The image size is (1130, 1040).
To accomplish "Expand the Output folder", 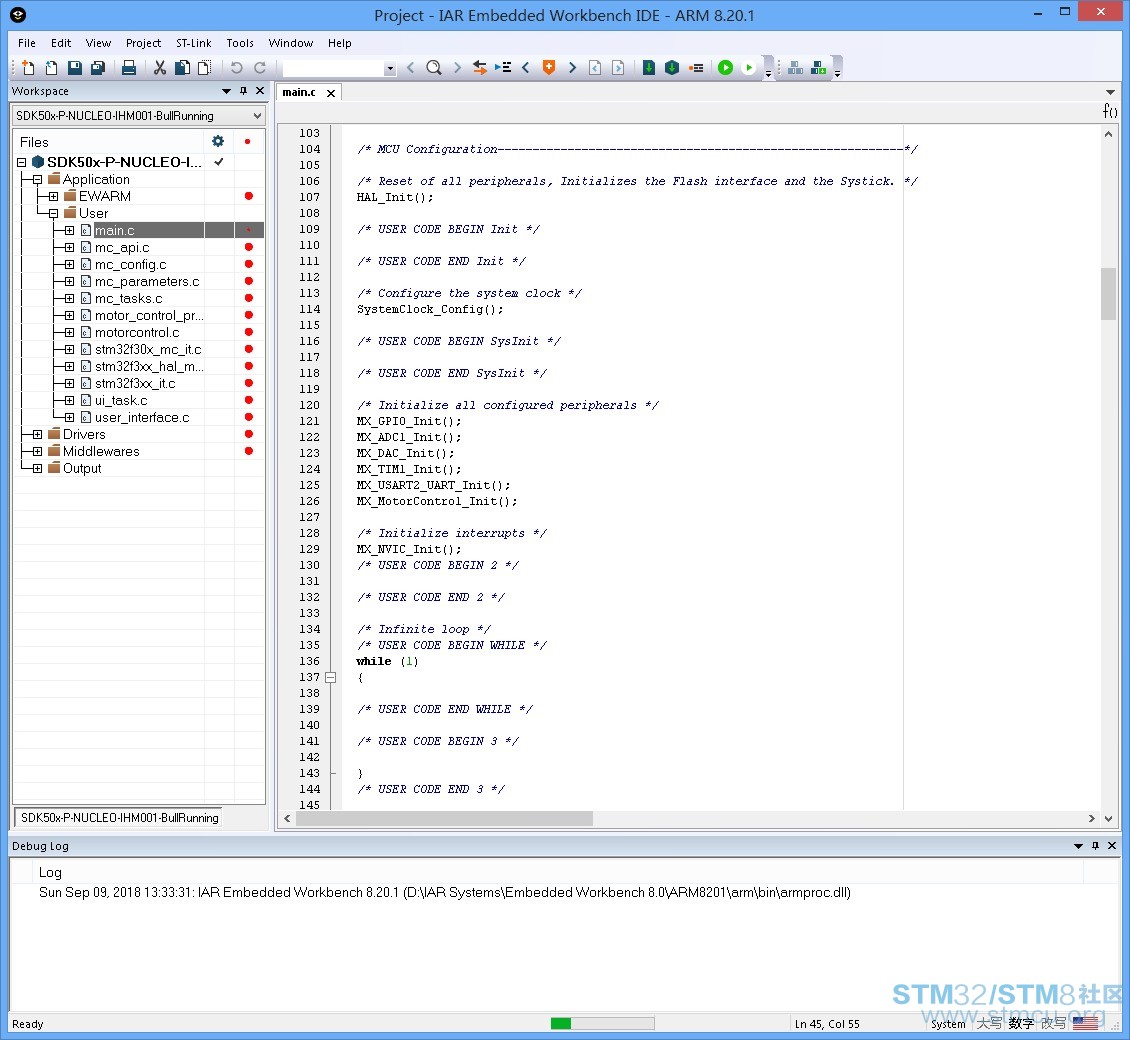I will tap(37, 468).
